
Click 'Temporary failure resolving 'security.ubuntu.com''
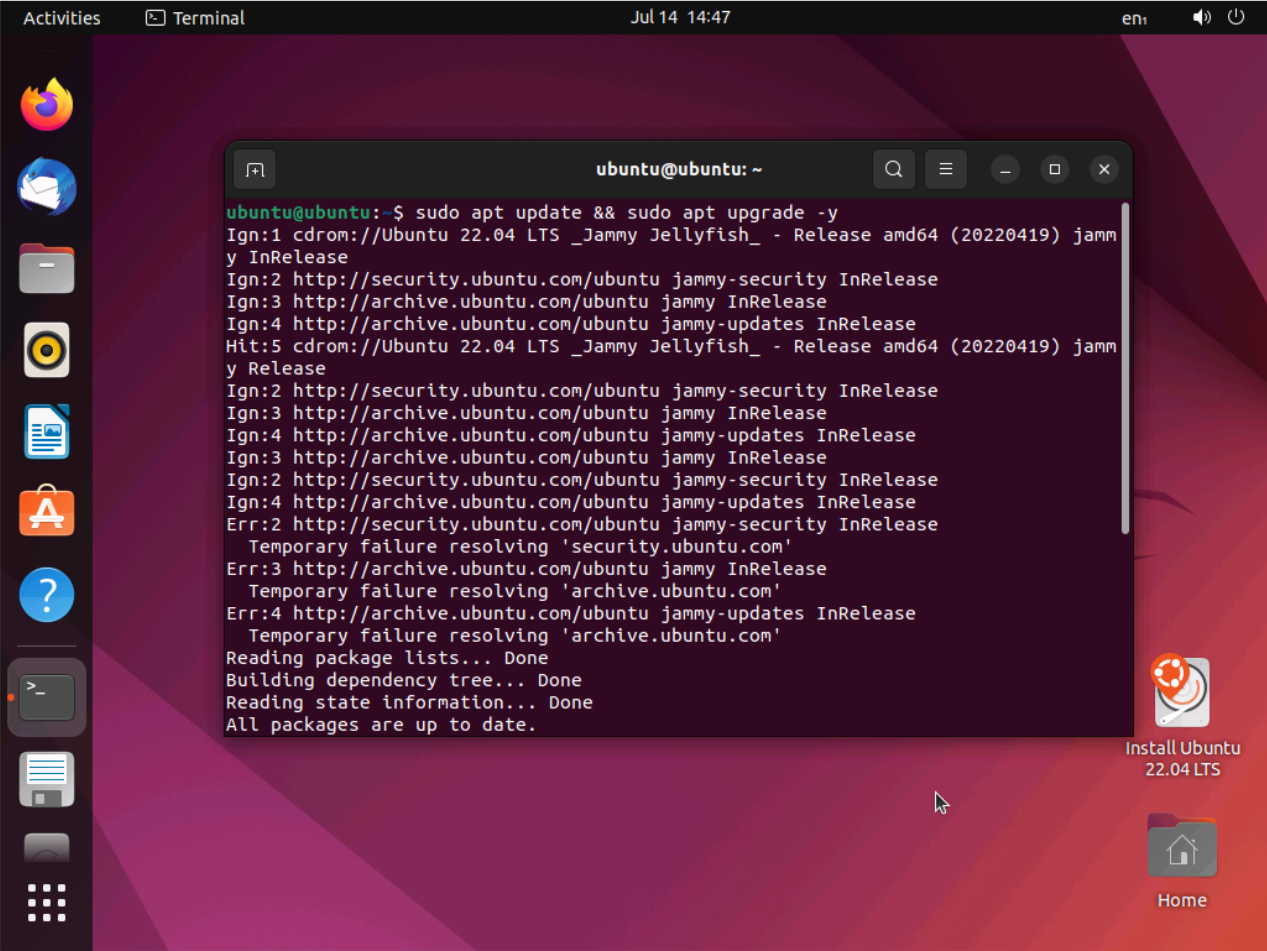[520, 547]
